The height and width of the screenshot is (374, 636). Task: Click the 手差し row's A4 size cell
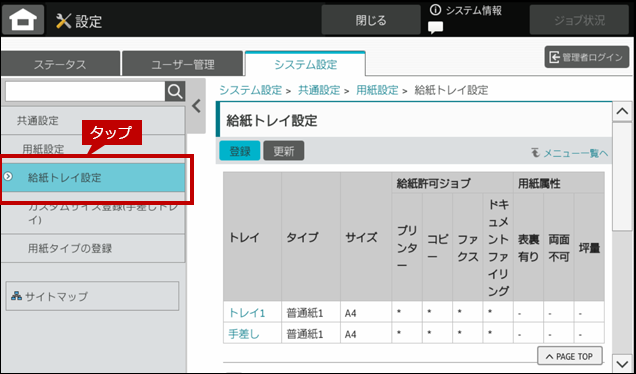pyautogui.click(x=366, y=334)
